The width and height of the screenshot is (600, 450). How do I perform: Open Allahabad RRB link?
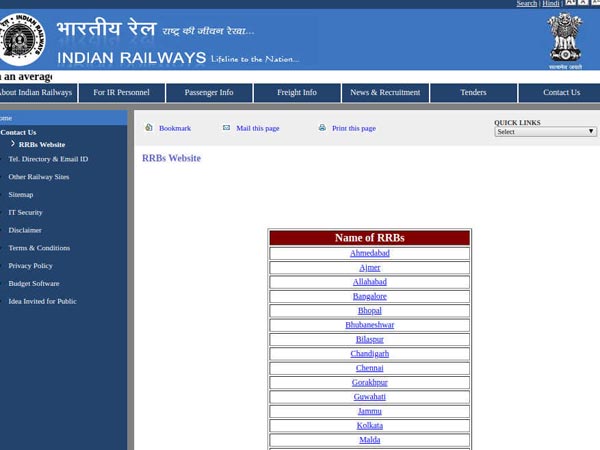(x=370, y=282)
